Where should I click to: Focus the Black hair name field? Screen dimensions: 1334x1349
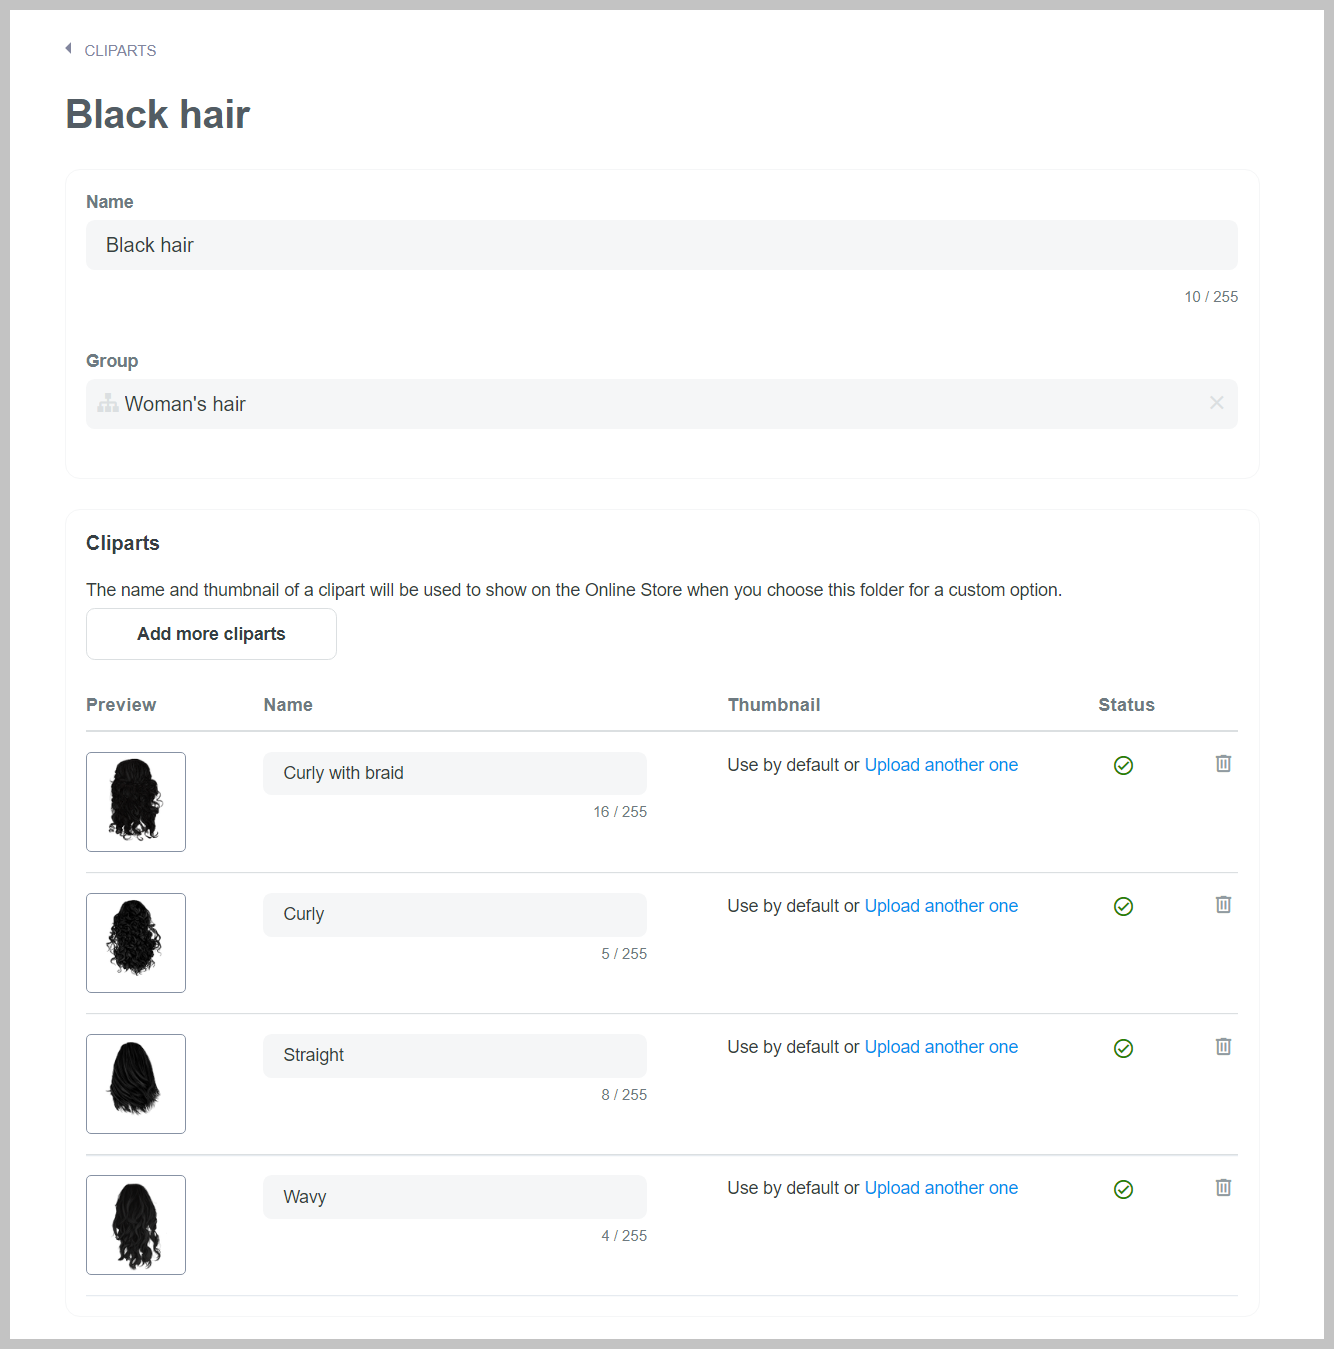point(662,245)
